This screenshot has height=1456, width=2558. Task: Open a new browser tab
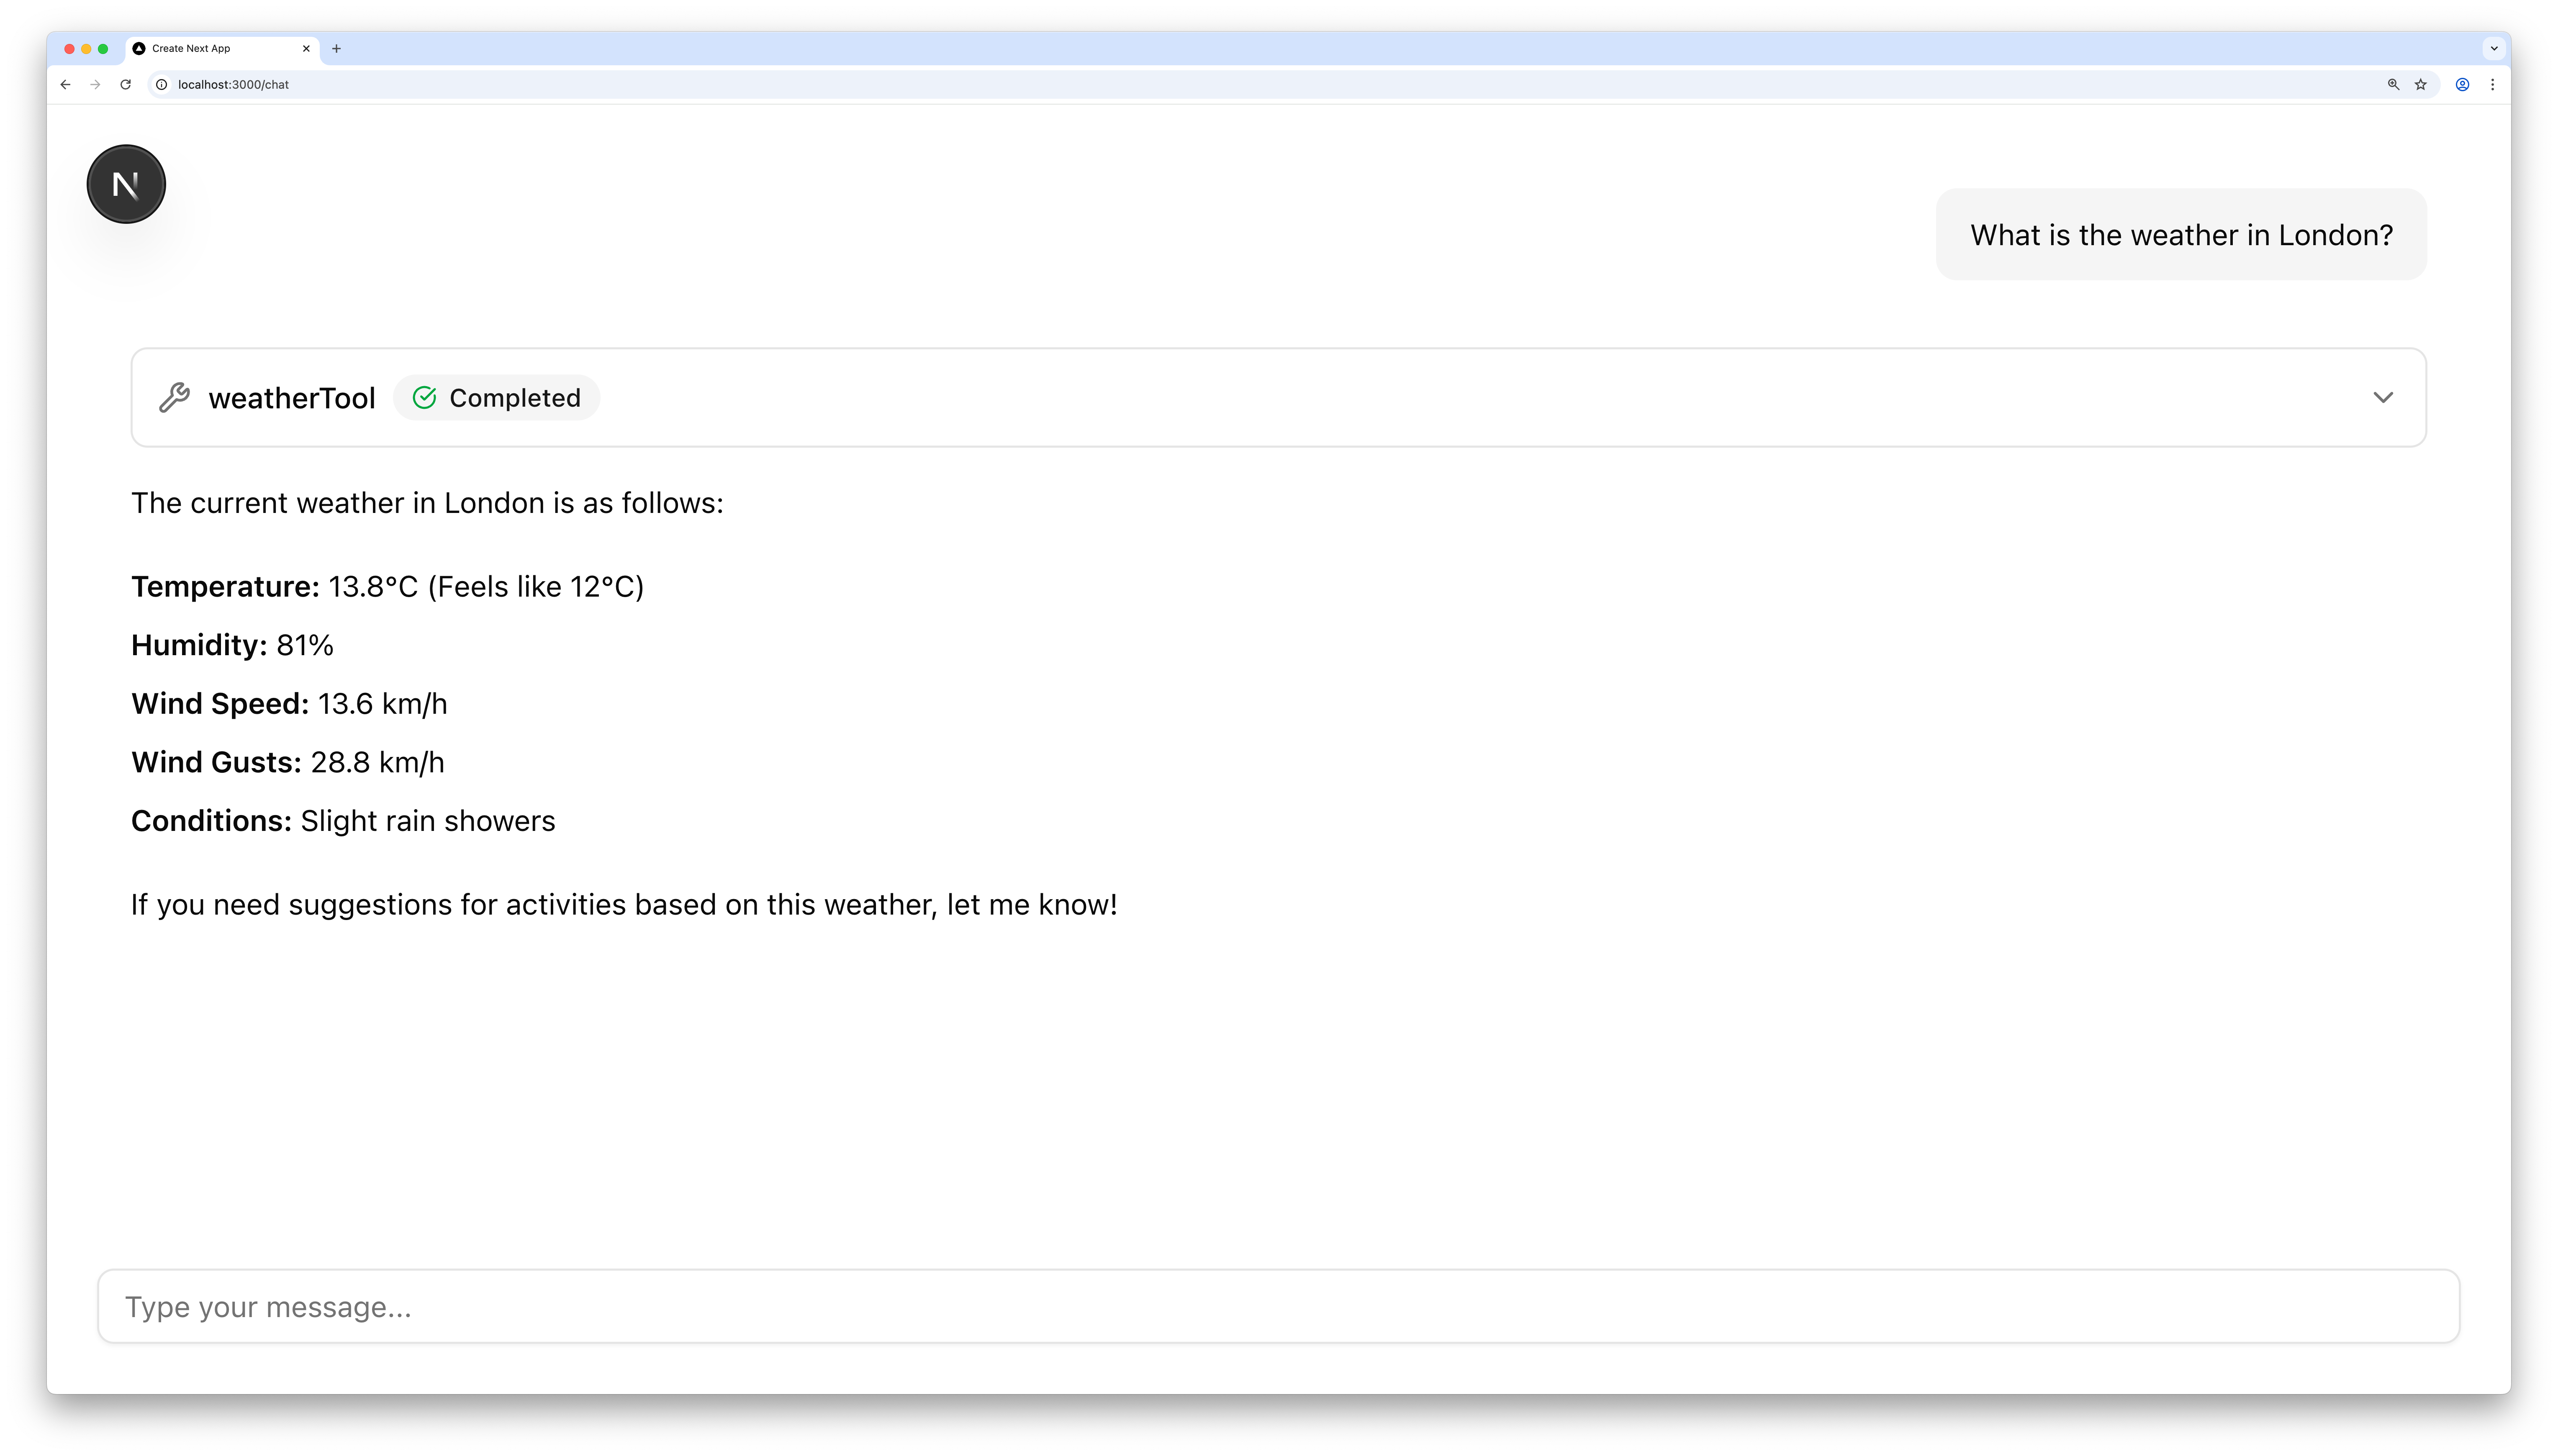click(x=337, y=48)
